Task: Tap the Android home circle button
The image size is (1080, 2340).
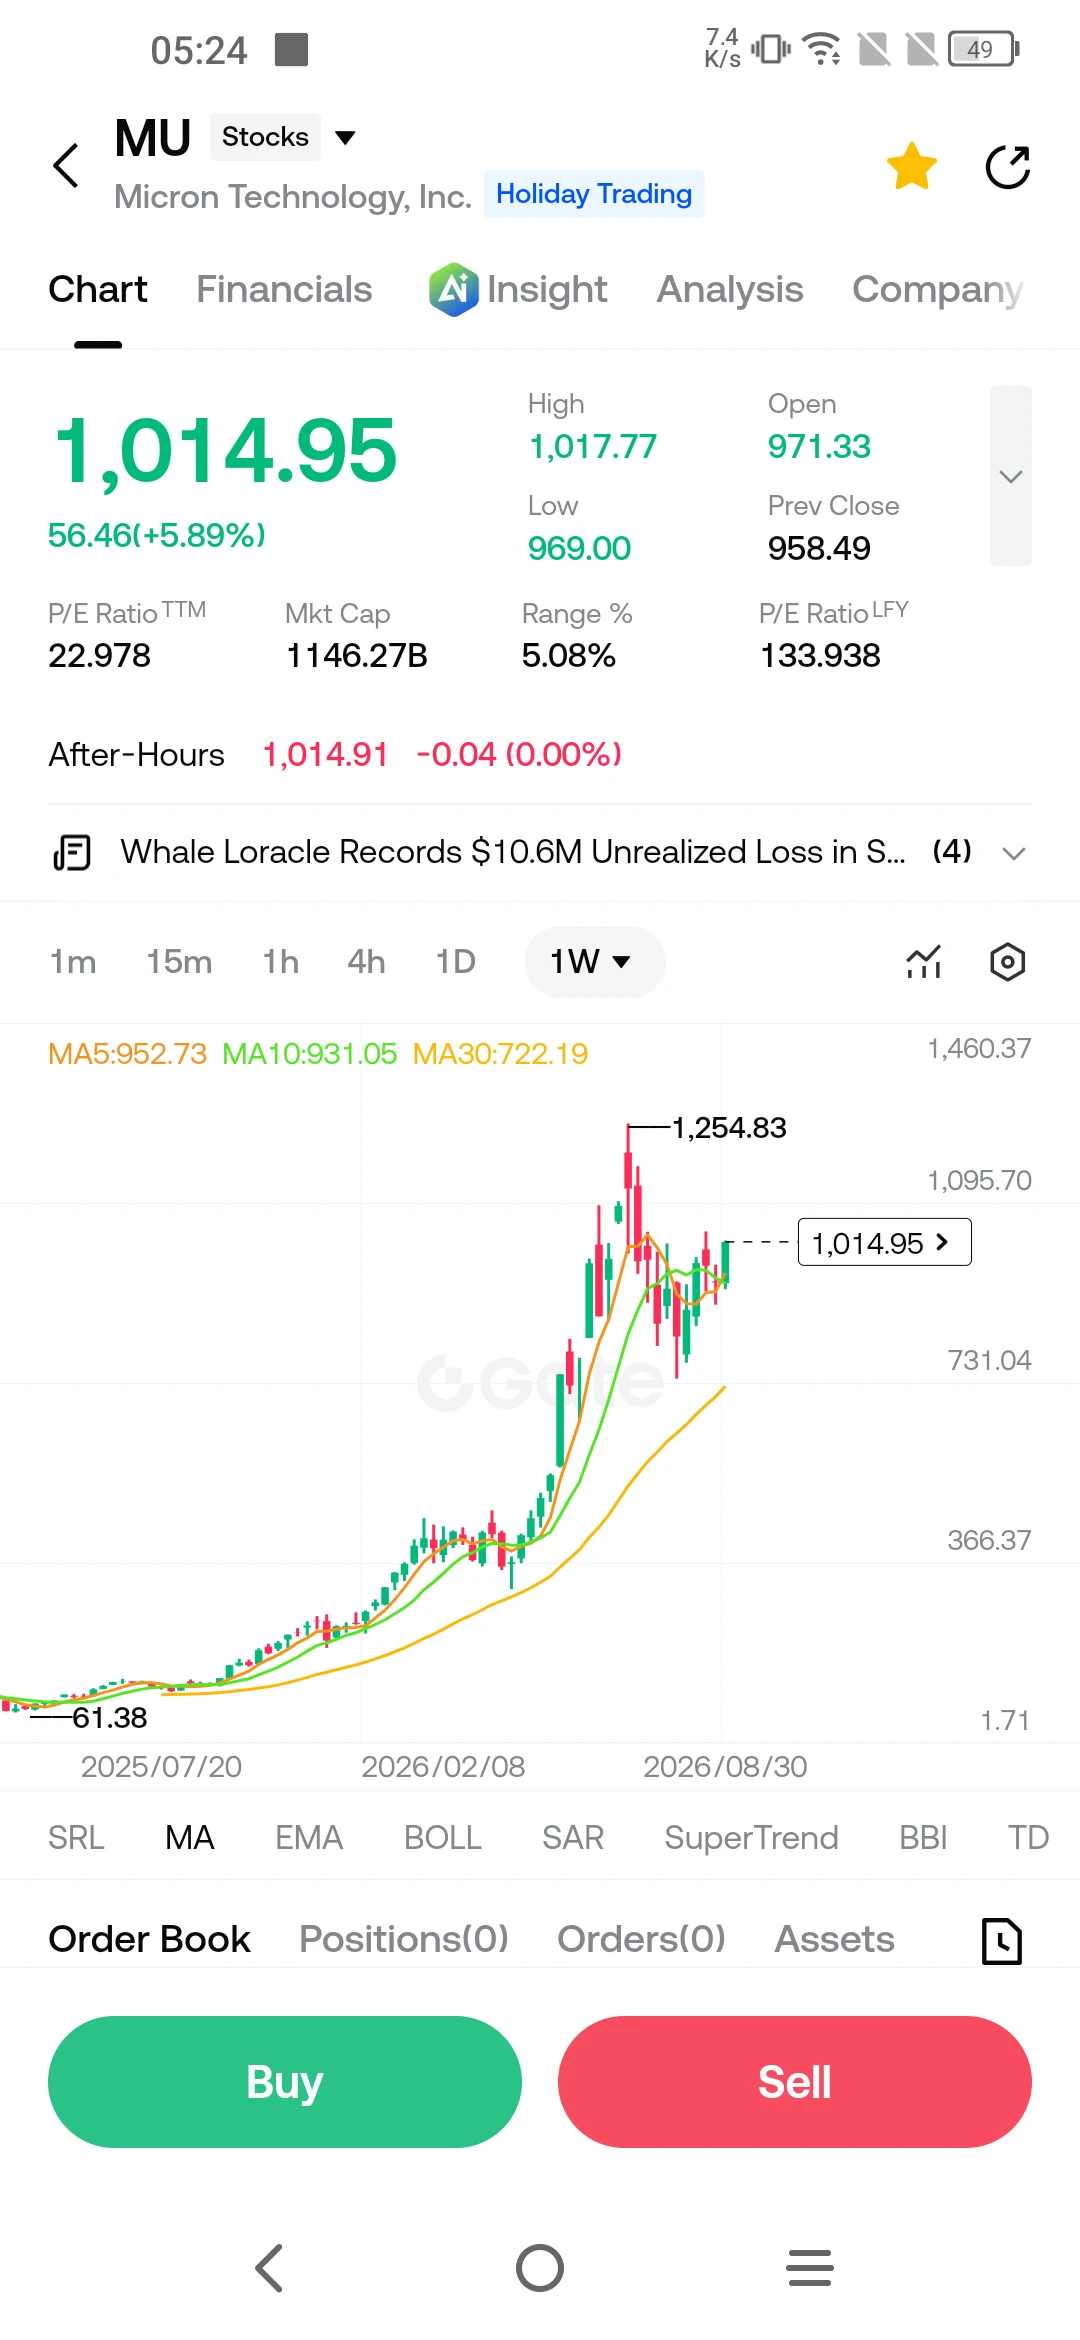Action: 540,2268
